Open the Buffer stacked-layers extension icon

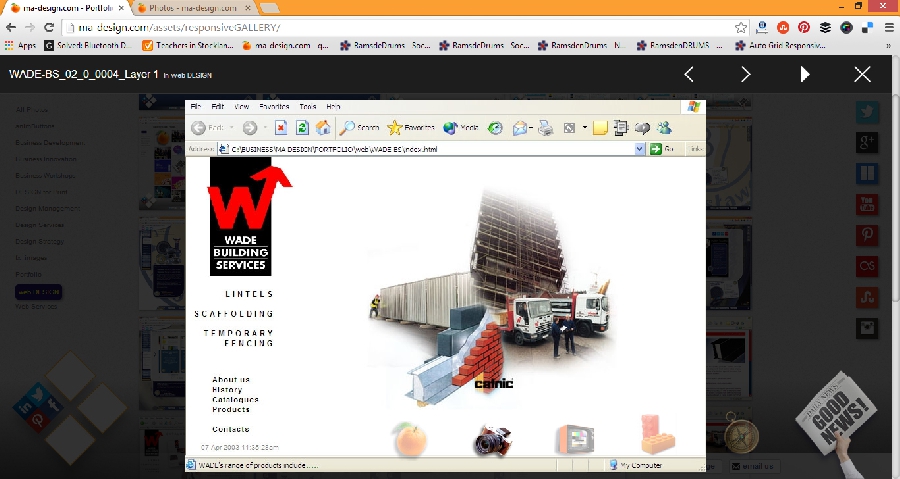[825, 27]
